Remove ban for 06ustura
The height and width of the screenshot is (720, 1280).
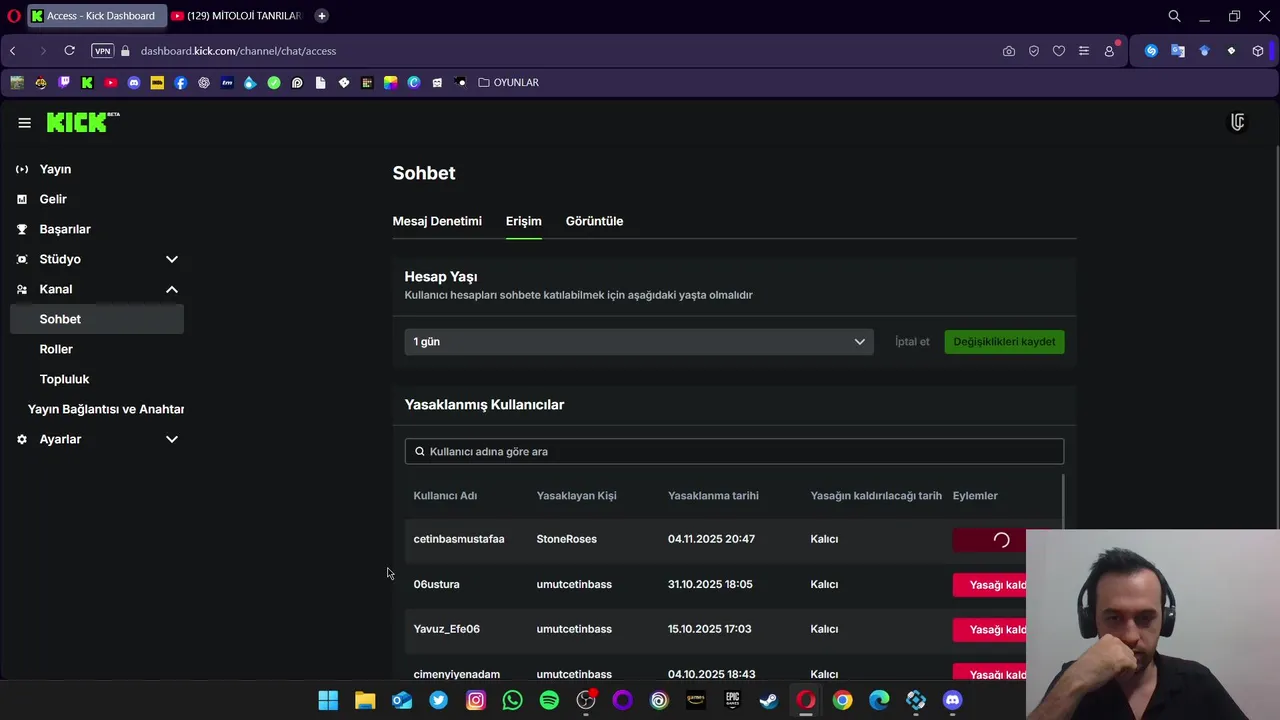pos(990,585)
